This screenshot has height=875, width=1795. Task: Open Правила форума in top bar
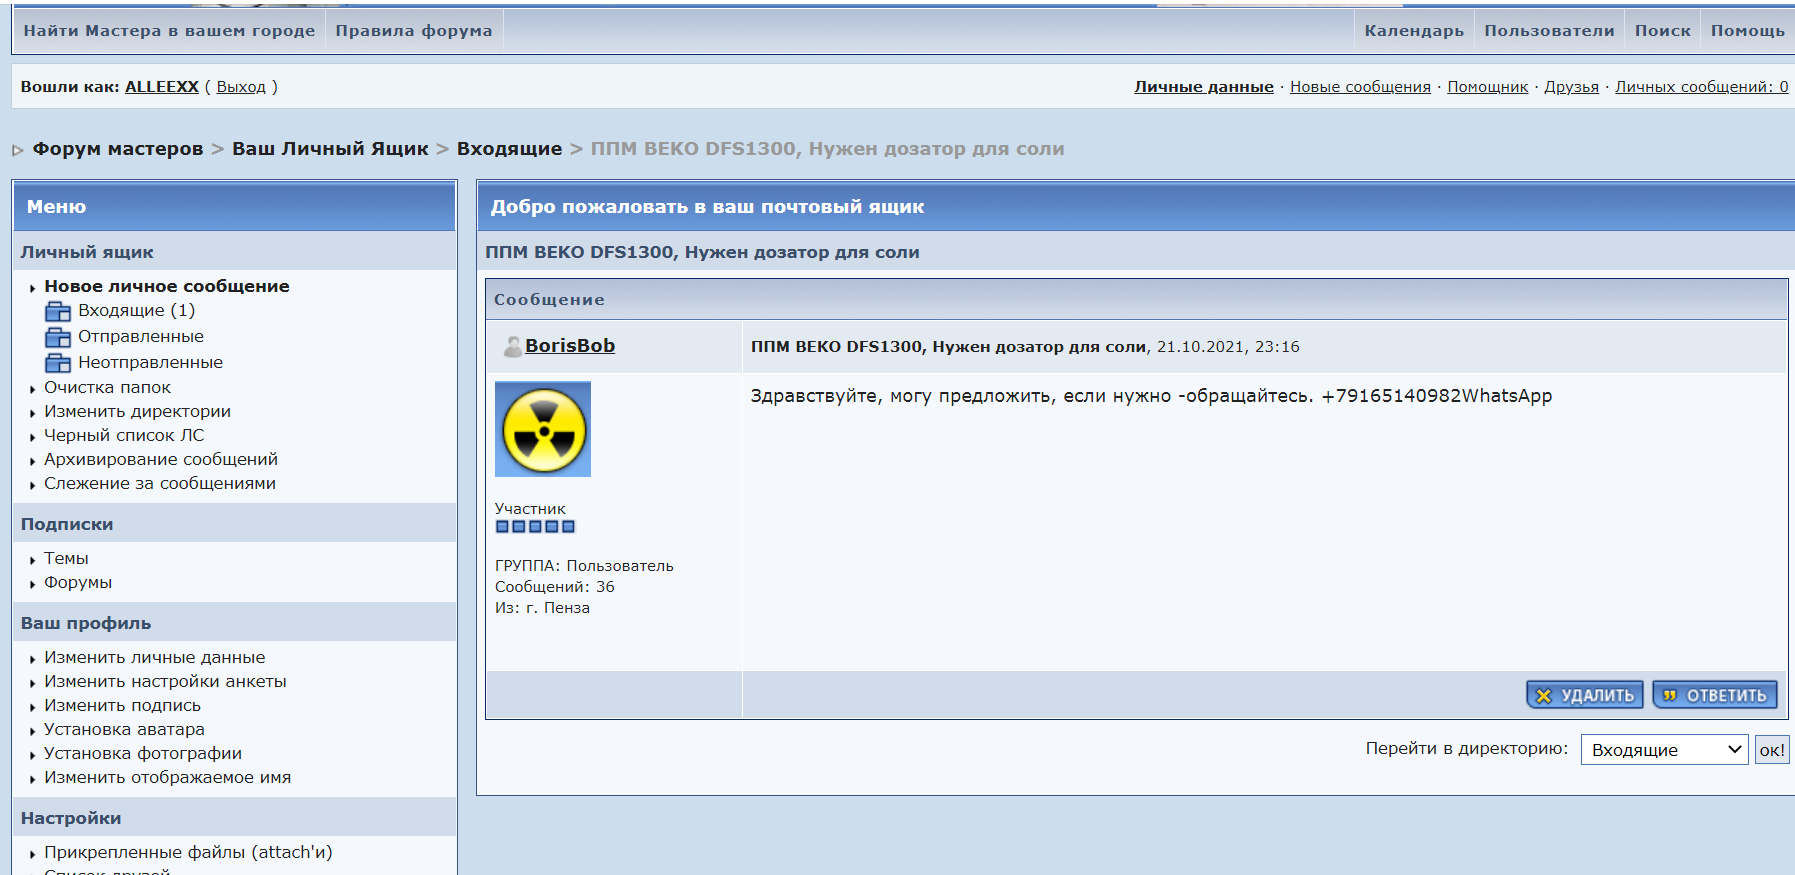point(413,31)
